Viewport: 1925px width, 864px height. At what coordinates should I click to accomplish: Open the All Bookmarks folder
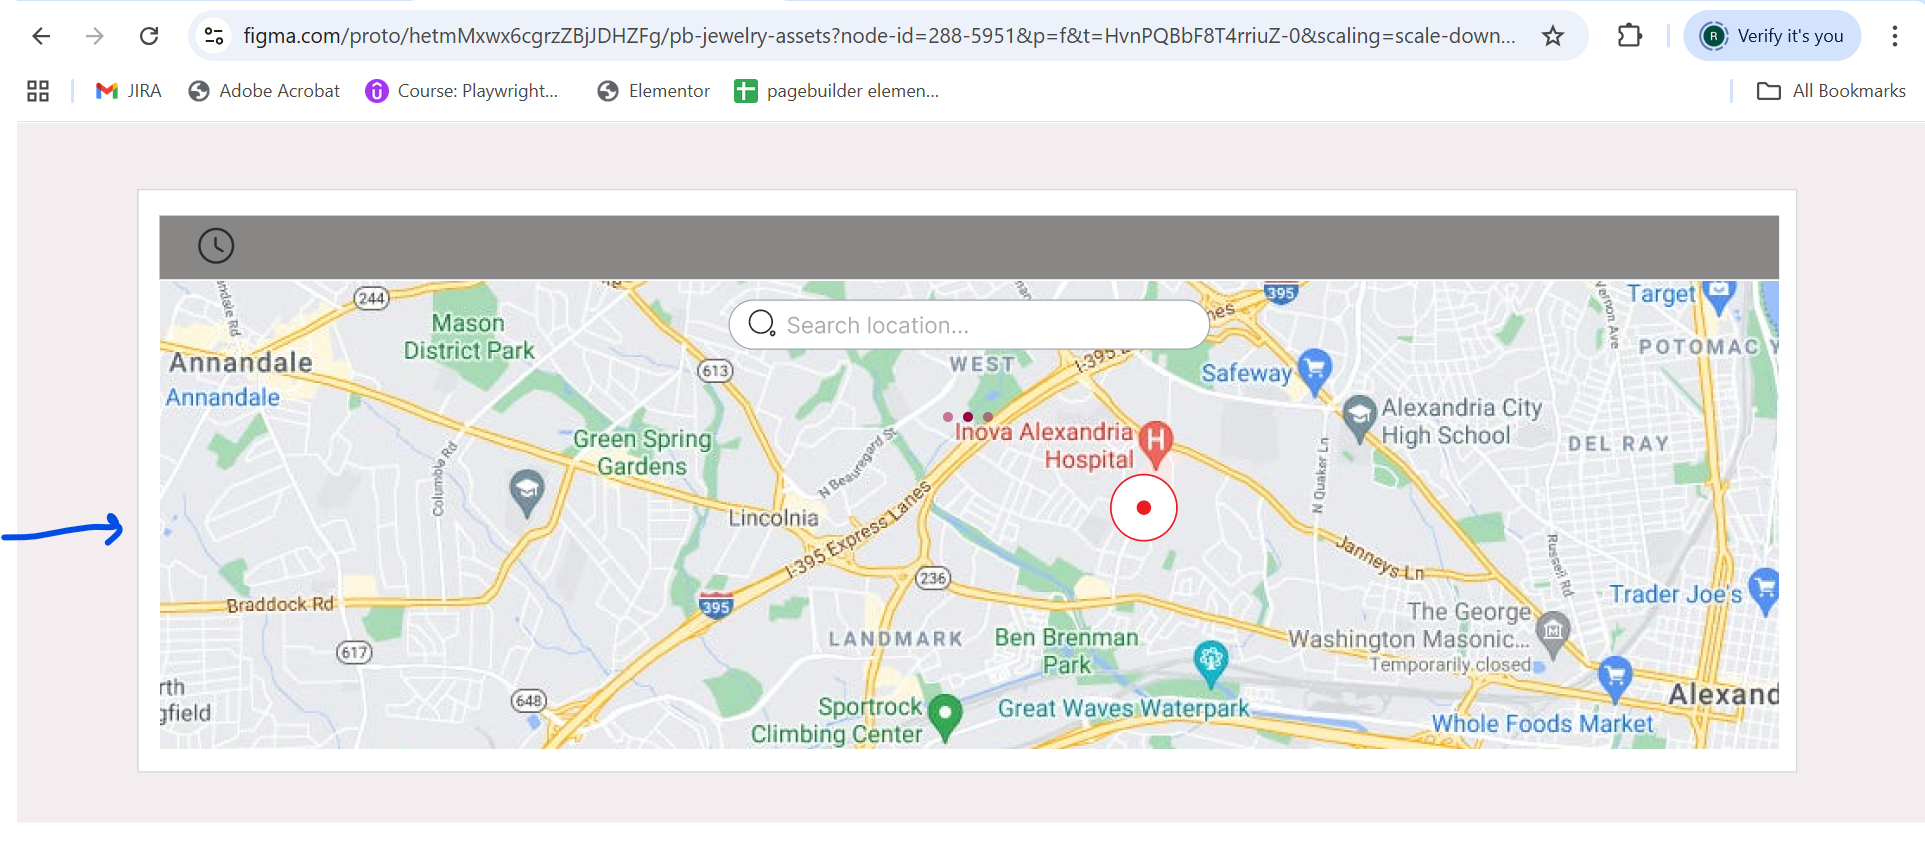[x=1831, y=91]
